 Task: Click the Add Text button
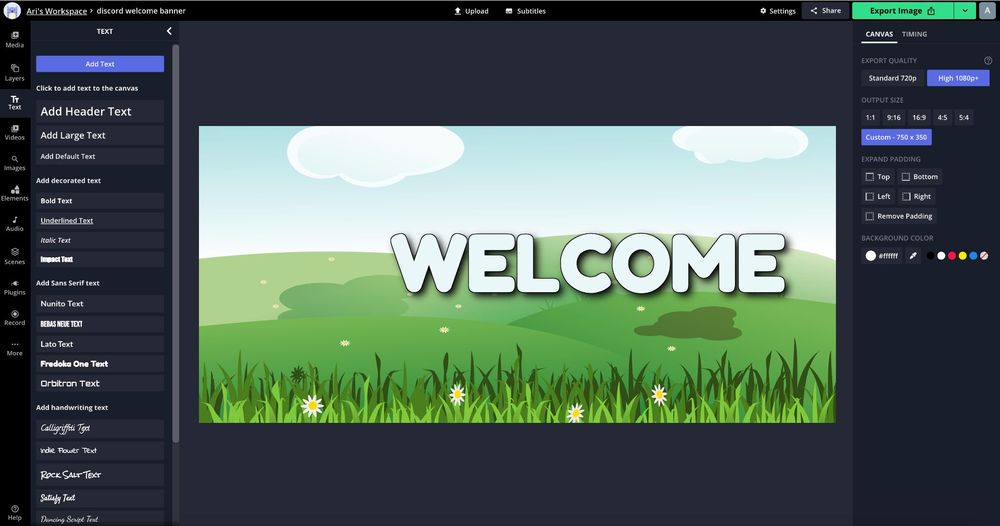click(x=100, y=64)
